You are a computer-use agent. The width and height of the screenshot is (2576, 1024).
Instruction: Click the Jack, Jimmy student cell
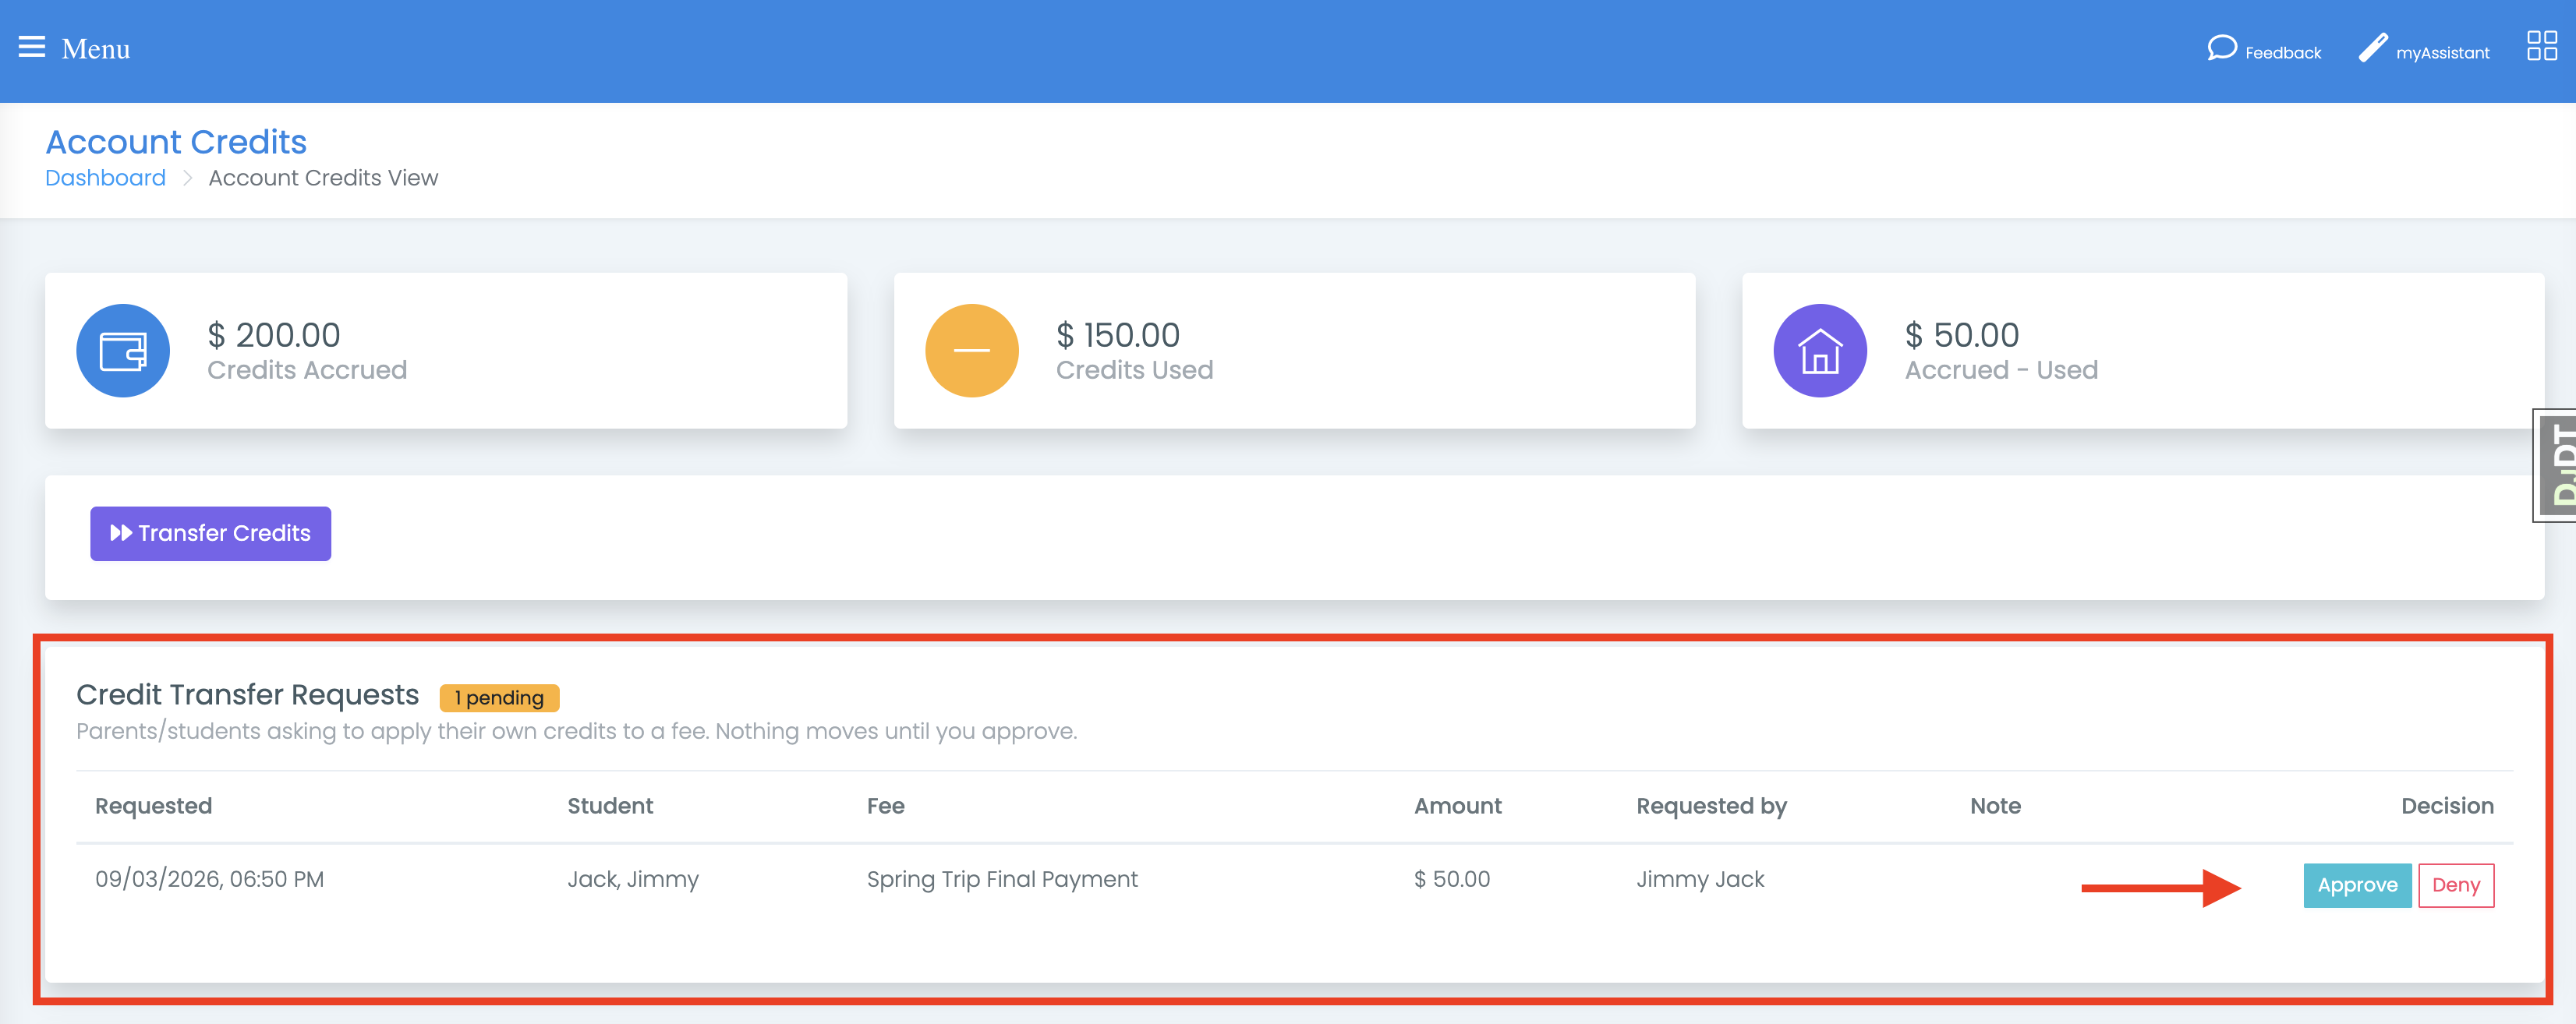(633, 880)
